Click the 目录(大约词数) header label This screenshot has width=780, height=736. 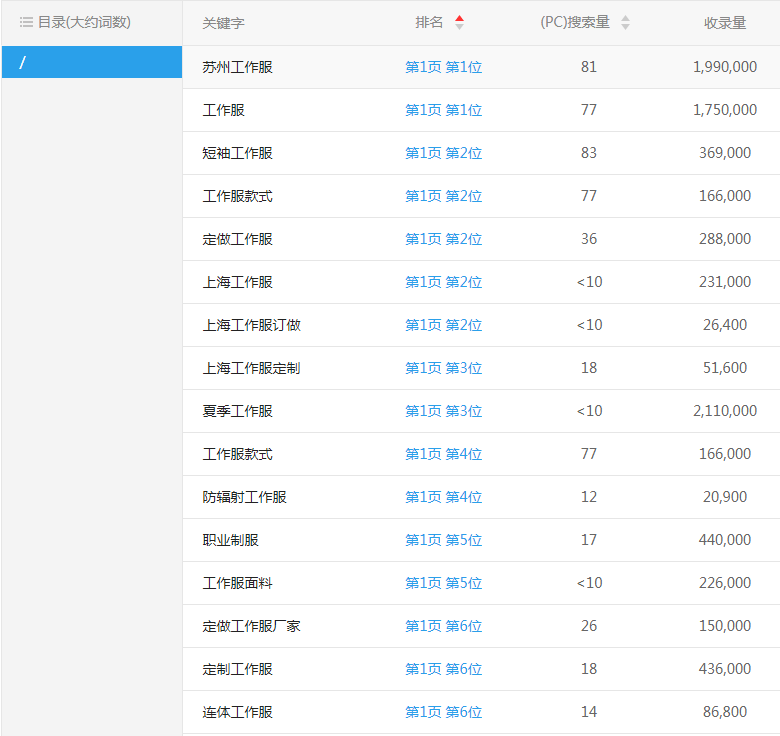pyautogui.click(x=84, y=22)
